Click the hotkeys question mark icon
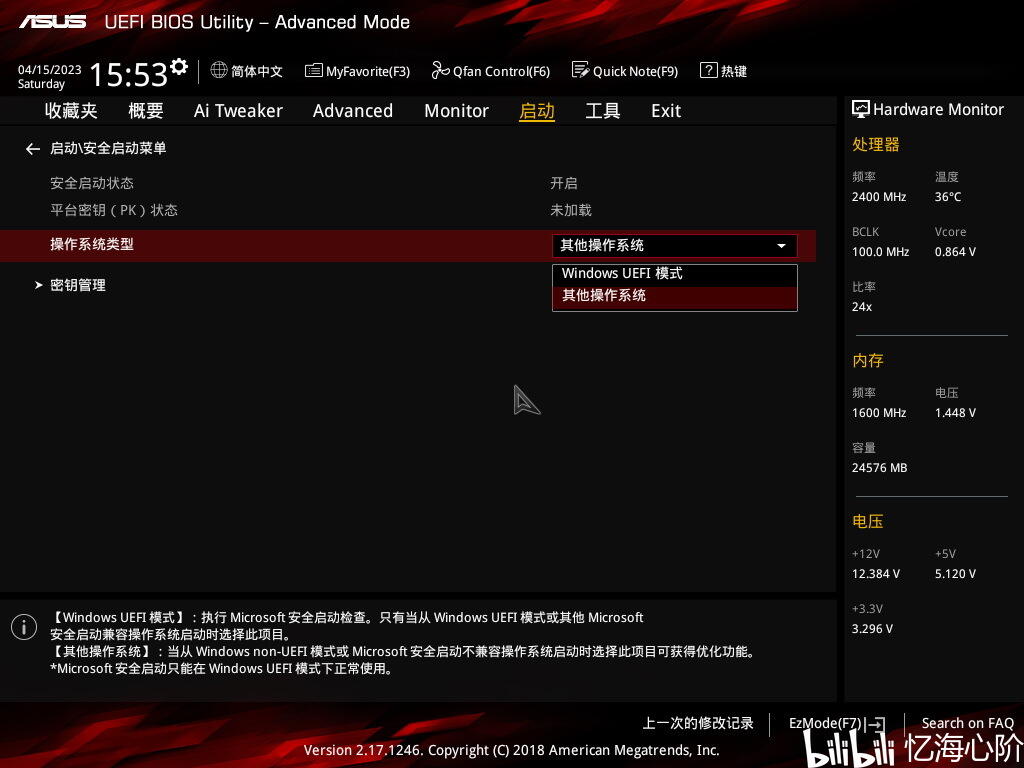Screen dimensions: 1024x768 (x=709, y=70)
